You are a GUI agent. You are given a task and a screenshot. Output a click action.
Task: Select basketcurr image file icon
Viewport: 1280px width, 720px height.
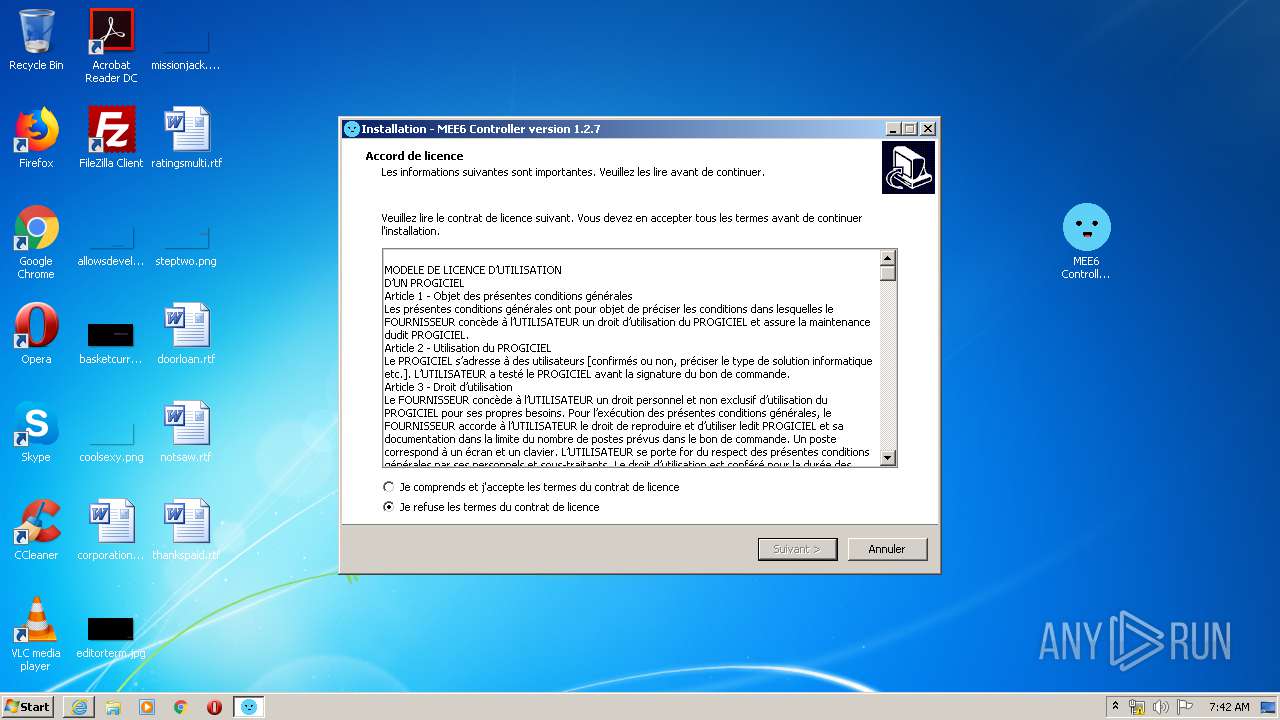coord(111,340)
